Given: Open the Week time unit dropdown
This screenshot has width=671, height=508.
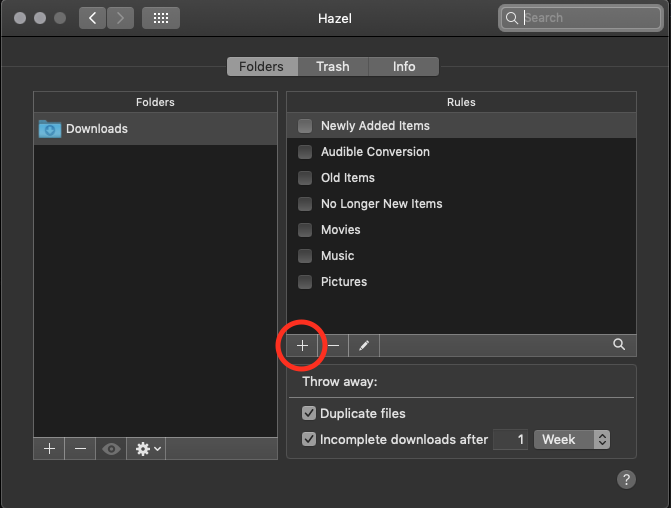Looking at the screenshot, I should tap(572, 439).
